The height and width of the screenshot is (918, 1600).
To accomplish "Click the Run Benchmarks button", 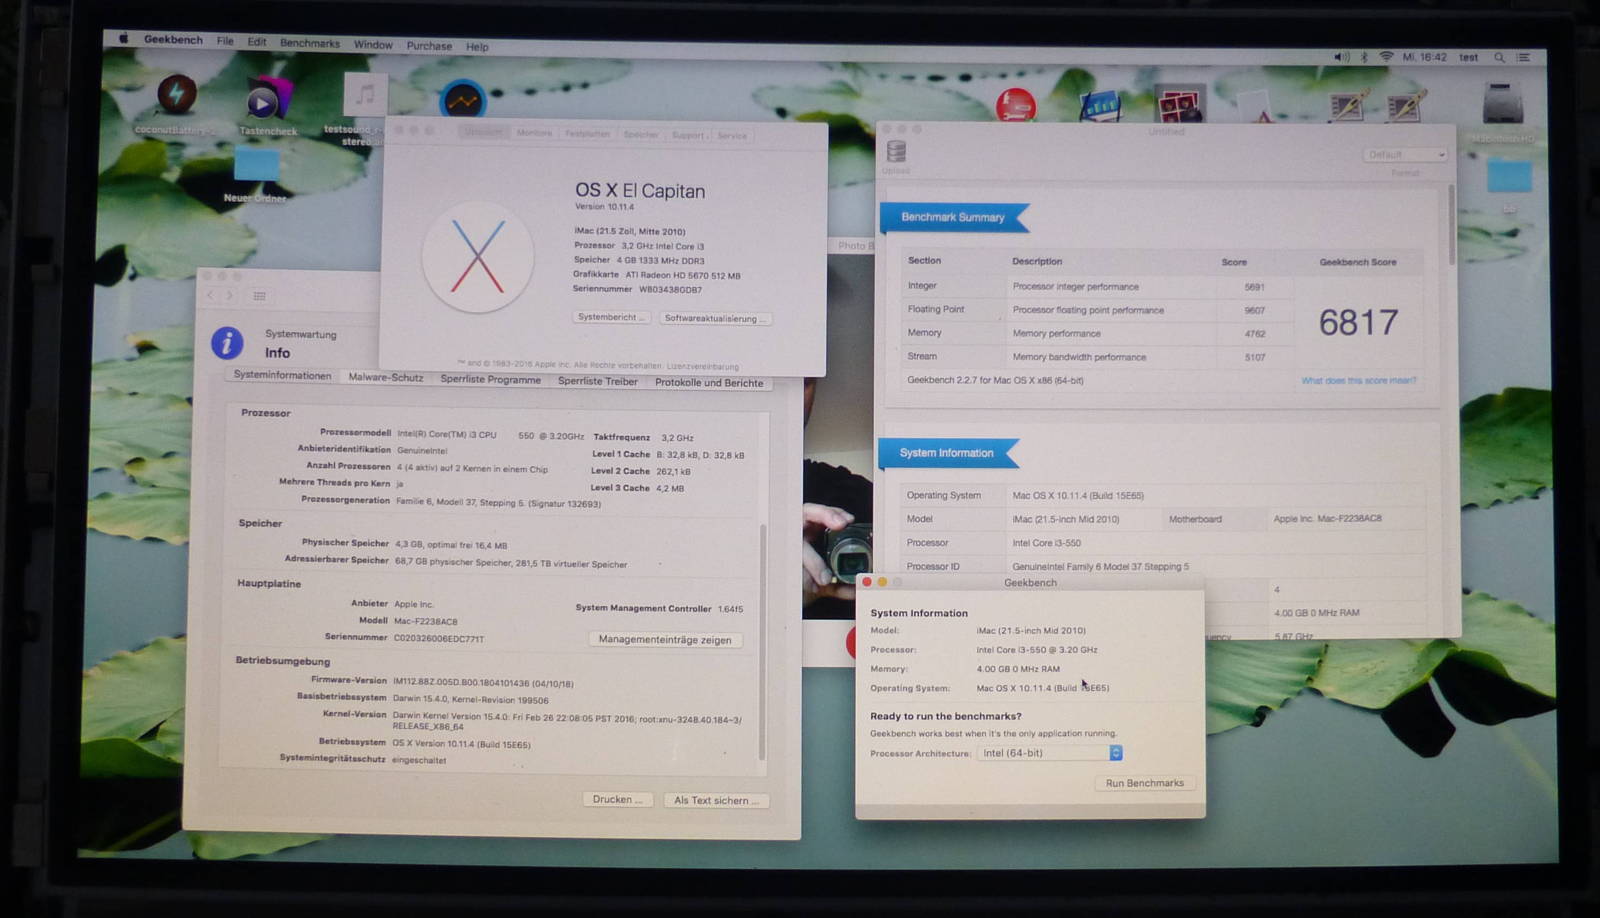I will coord(1144,783).
